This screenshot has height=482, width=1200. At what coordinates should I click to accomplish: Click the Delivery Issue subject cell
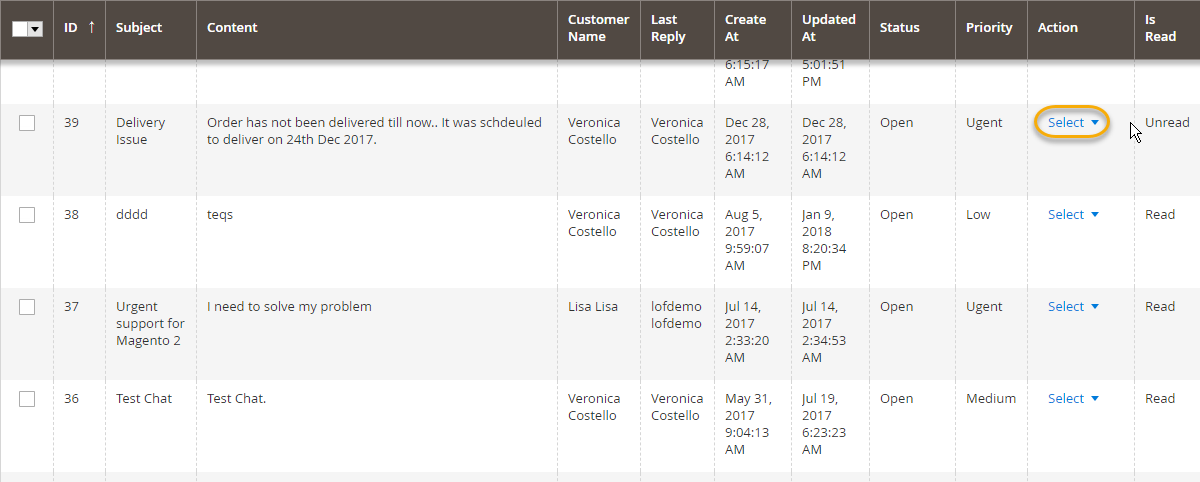[x=141, y=131]
